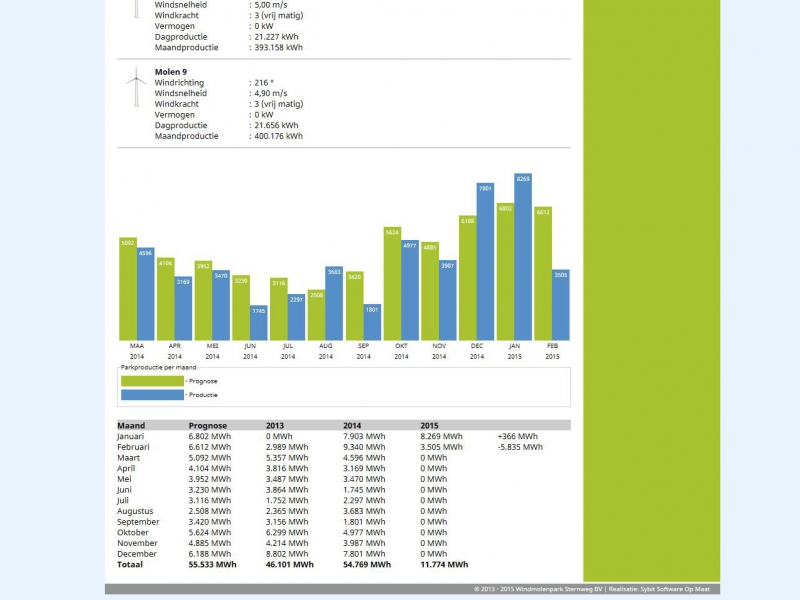Click the blue AUG 2014 bar labeled 3683
Viewport: 800px width, 600px height.
334,305
